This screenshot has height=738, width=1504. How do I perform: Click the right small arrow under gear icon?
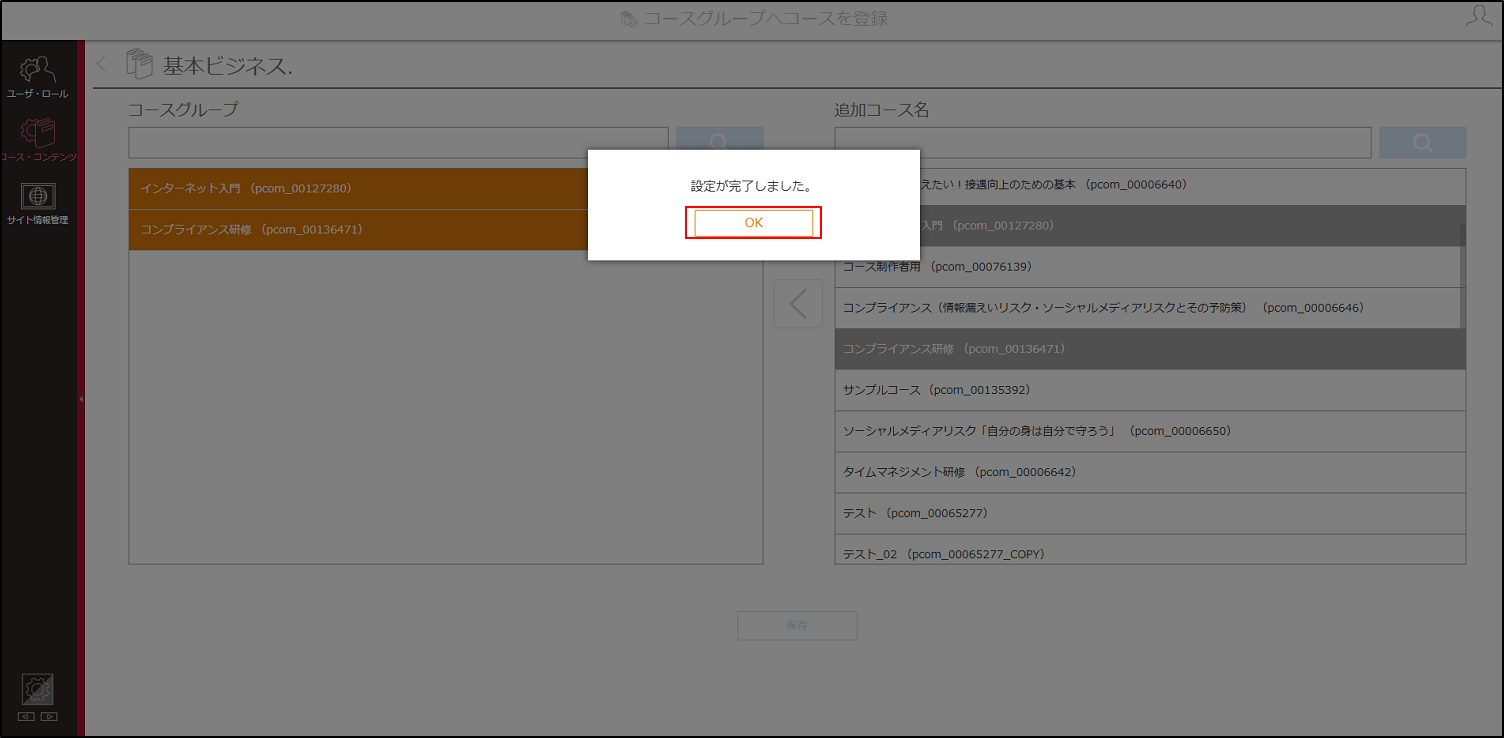tap(49, 716)
